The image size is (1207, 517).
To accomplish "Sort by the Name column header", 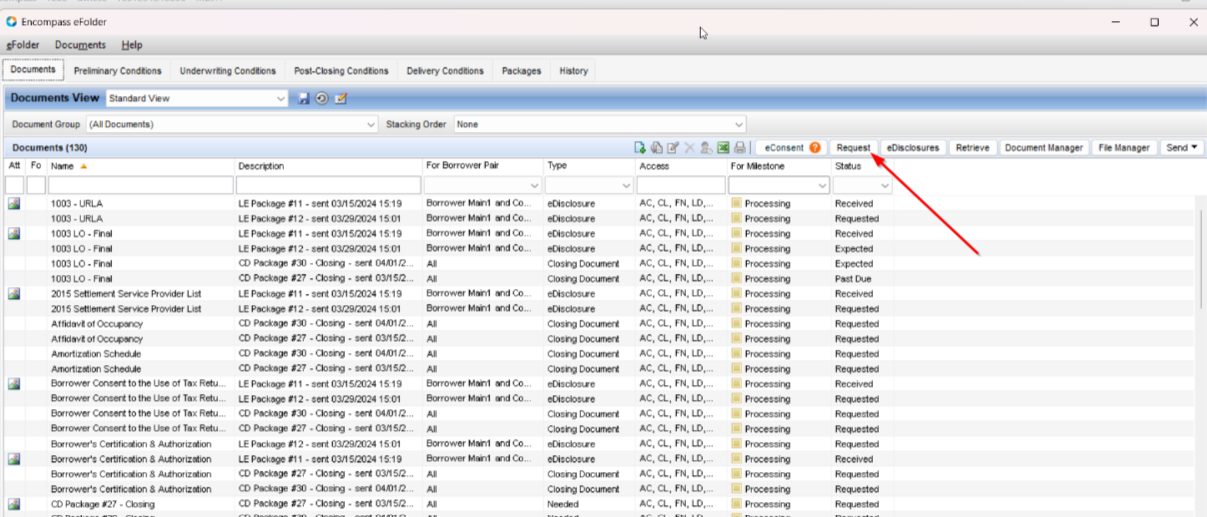I will (x=140, y=165).
